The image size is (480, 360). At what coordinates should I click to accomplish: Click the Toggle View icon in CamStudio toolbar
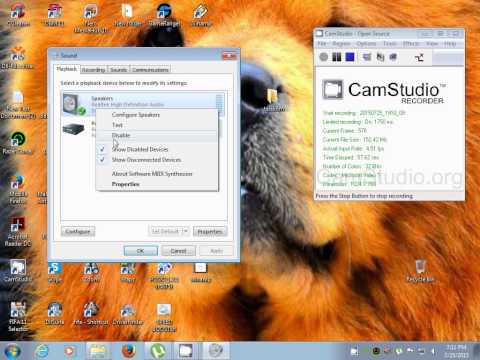point(367,57)
